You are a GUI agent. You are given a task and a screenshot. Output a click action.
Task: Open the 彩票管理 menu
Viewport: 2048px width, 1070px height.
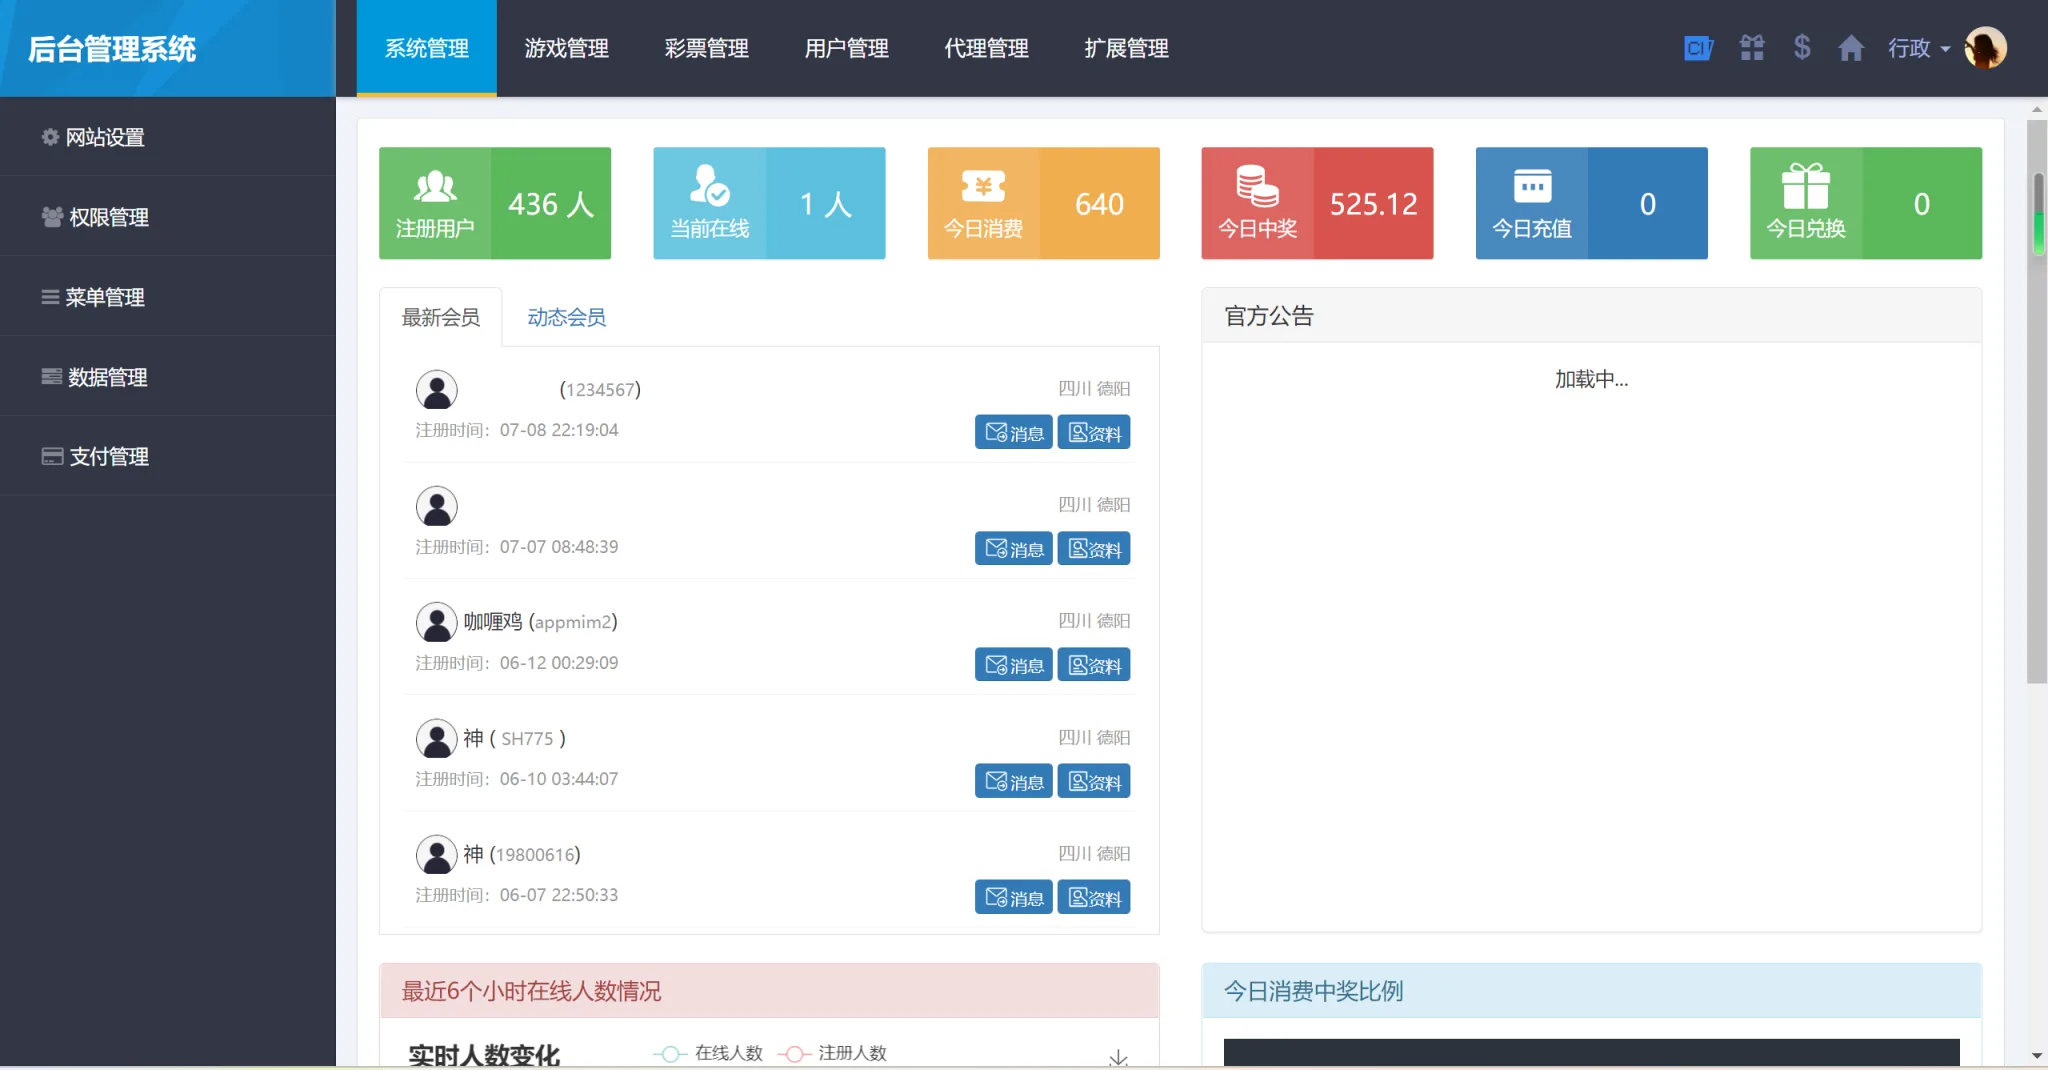[706, 48]
